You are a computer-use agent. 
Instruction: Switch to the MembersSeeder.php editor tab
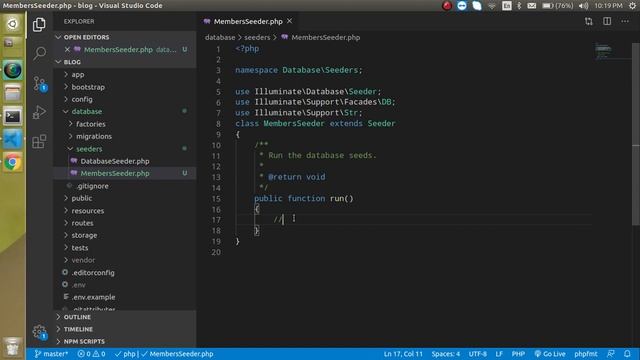(248, 21)
